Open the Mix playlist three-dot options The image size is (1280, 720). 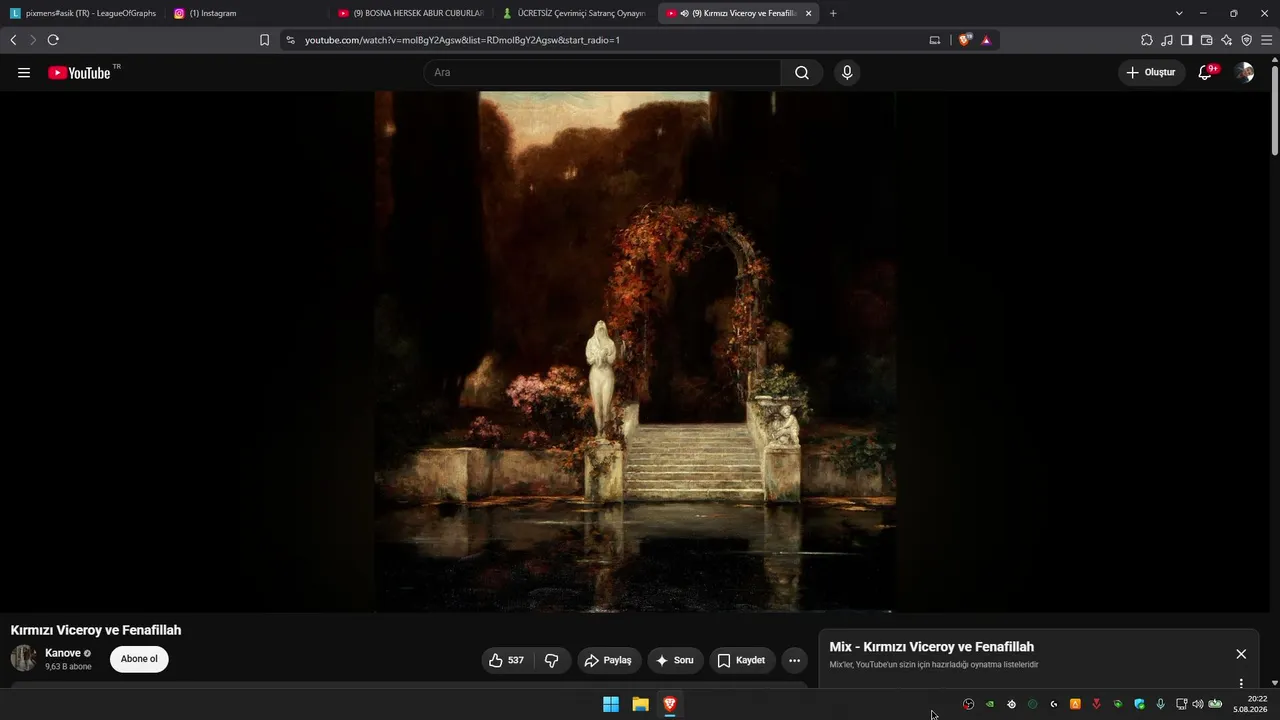coord(1241,684)
